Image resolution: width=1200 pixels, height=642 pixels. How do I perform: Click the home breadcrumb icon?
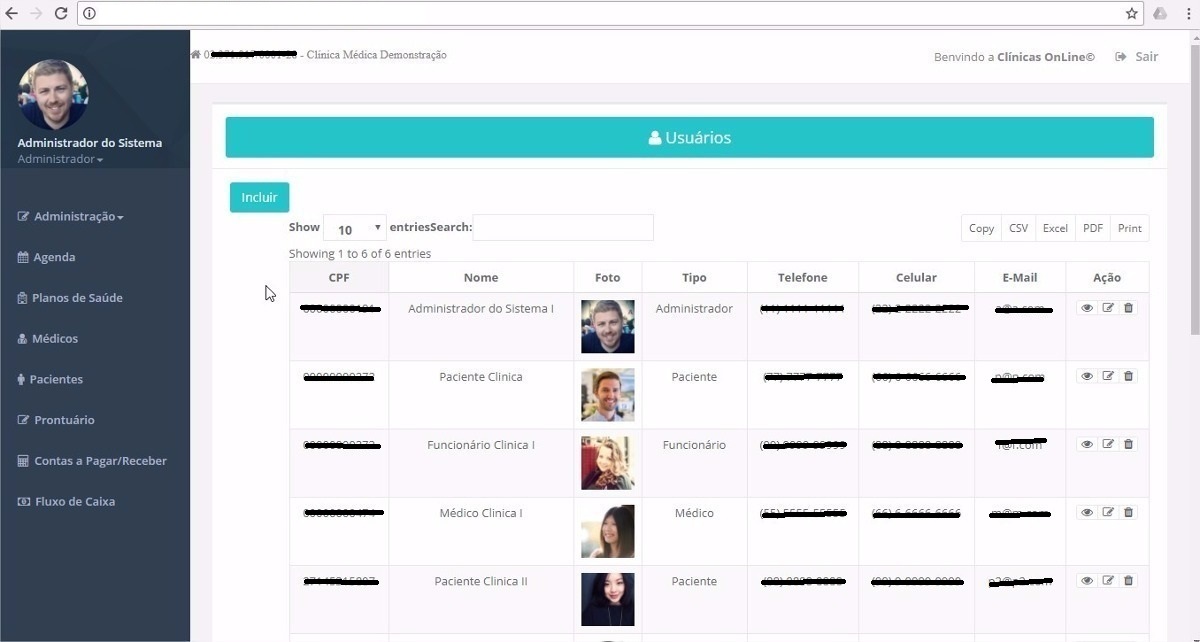point(194,55)
